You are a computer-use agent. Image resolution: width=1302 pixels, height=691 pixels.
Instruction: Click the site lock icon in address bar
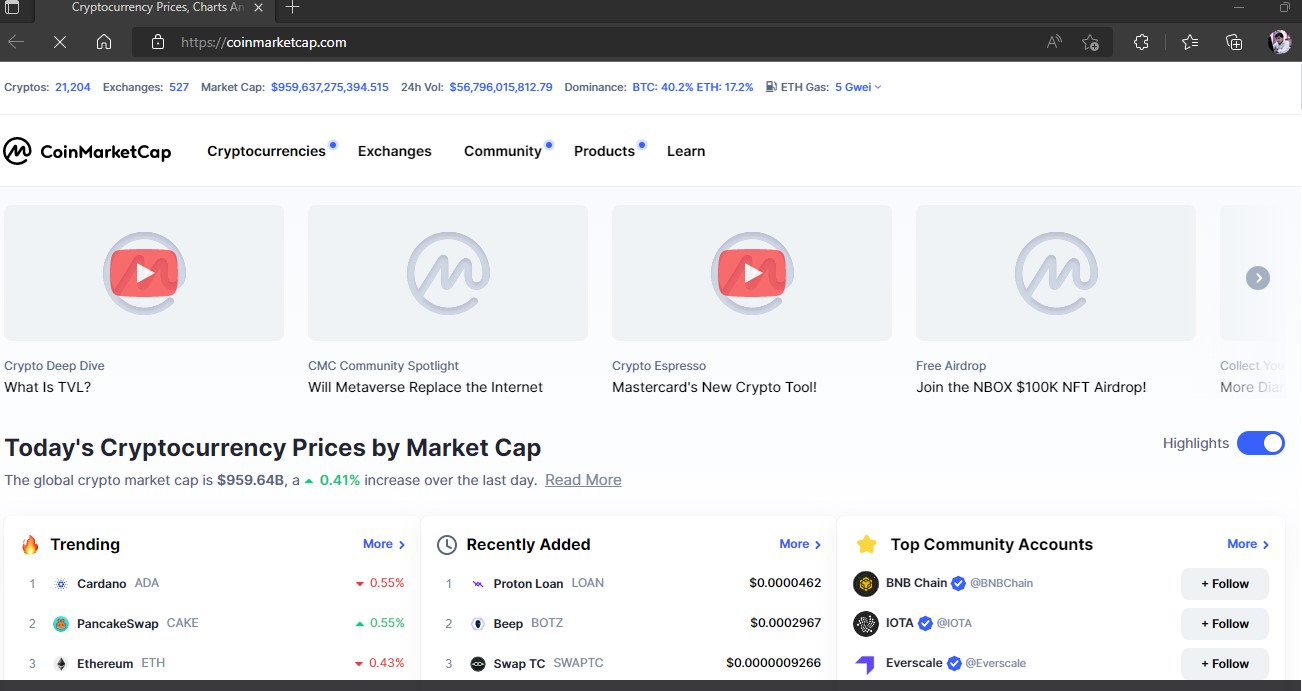click(157, 42)
